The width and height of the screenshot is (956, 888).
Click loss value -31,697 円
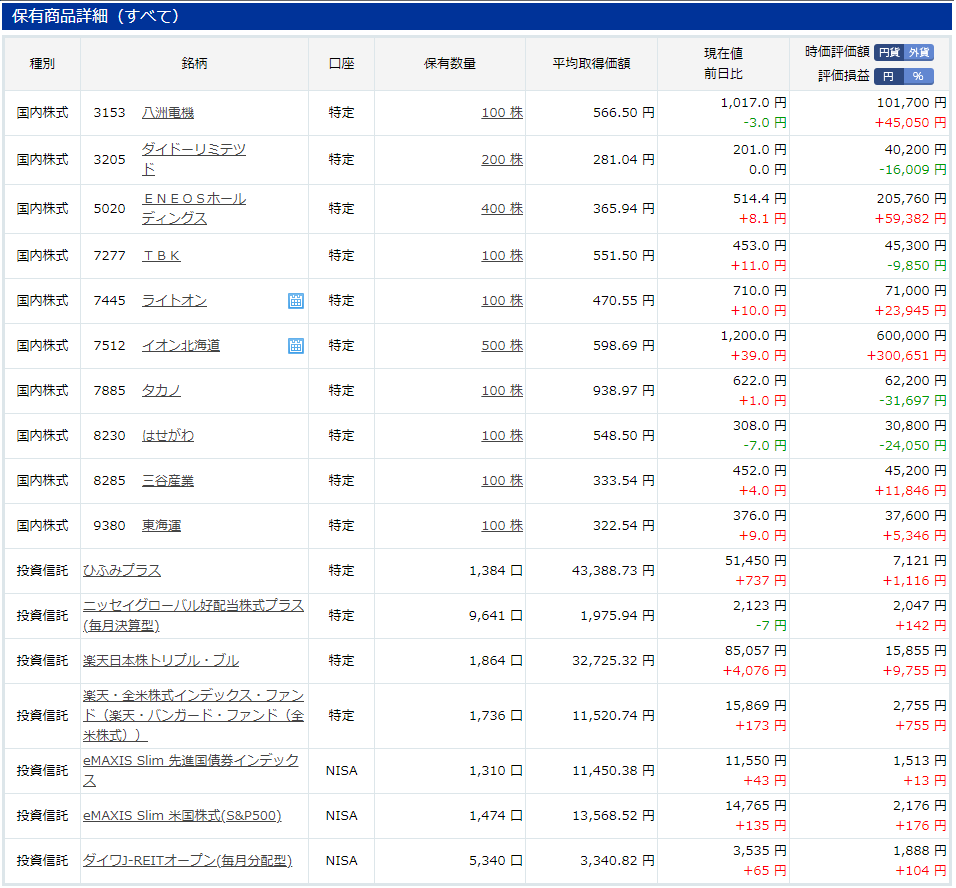[913, 401]
